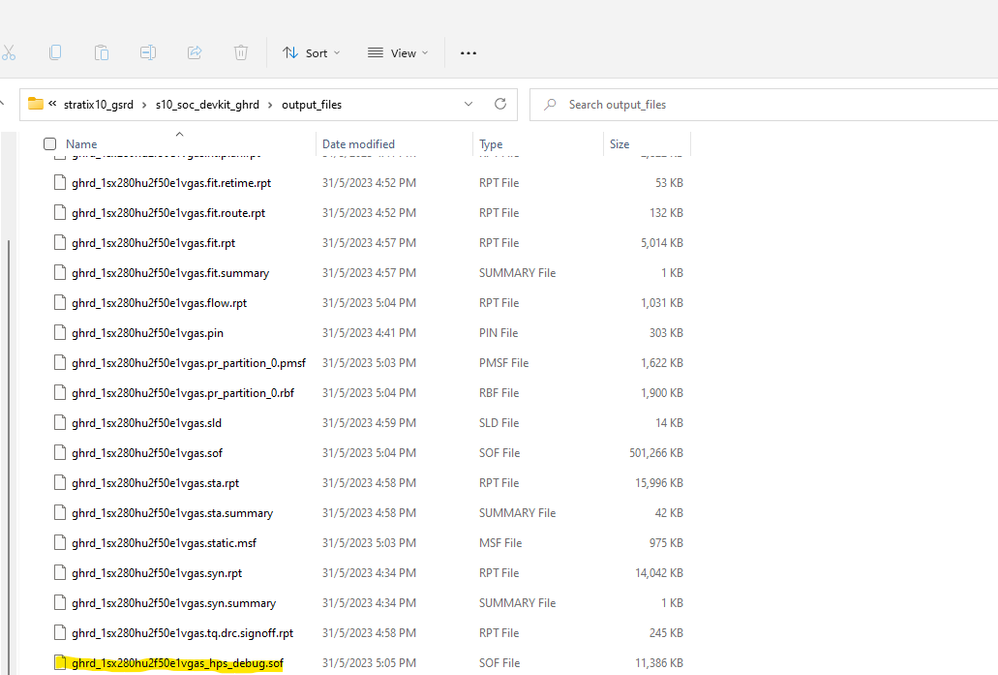Screen dimensions: 998x675
Task: Expand the address bar history dropdown
Action: tap(468, 104)
